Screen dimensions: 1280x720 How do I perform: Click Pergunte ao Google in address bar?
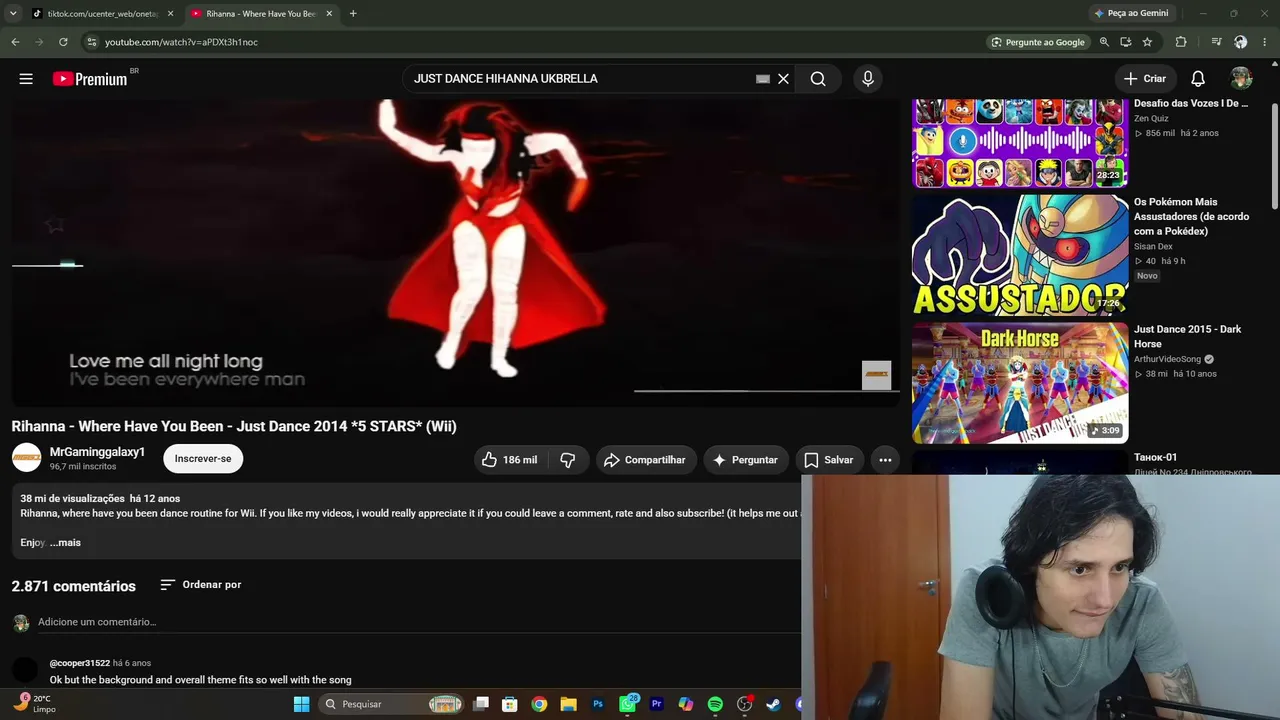pyautogui.click(x=1038, y=42)
